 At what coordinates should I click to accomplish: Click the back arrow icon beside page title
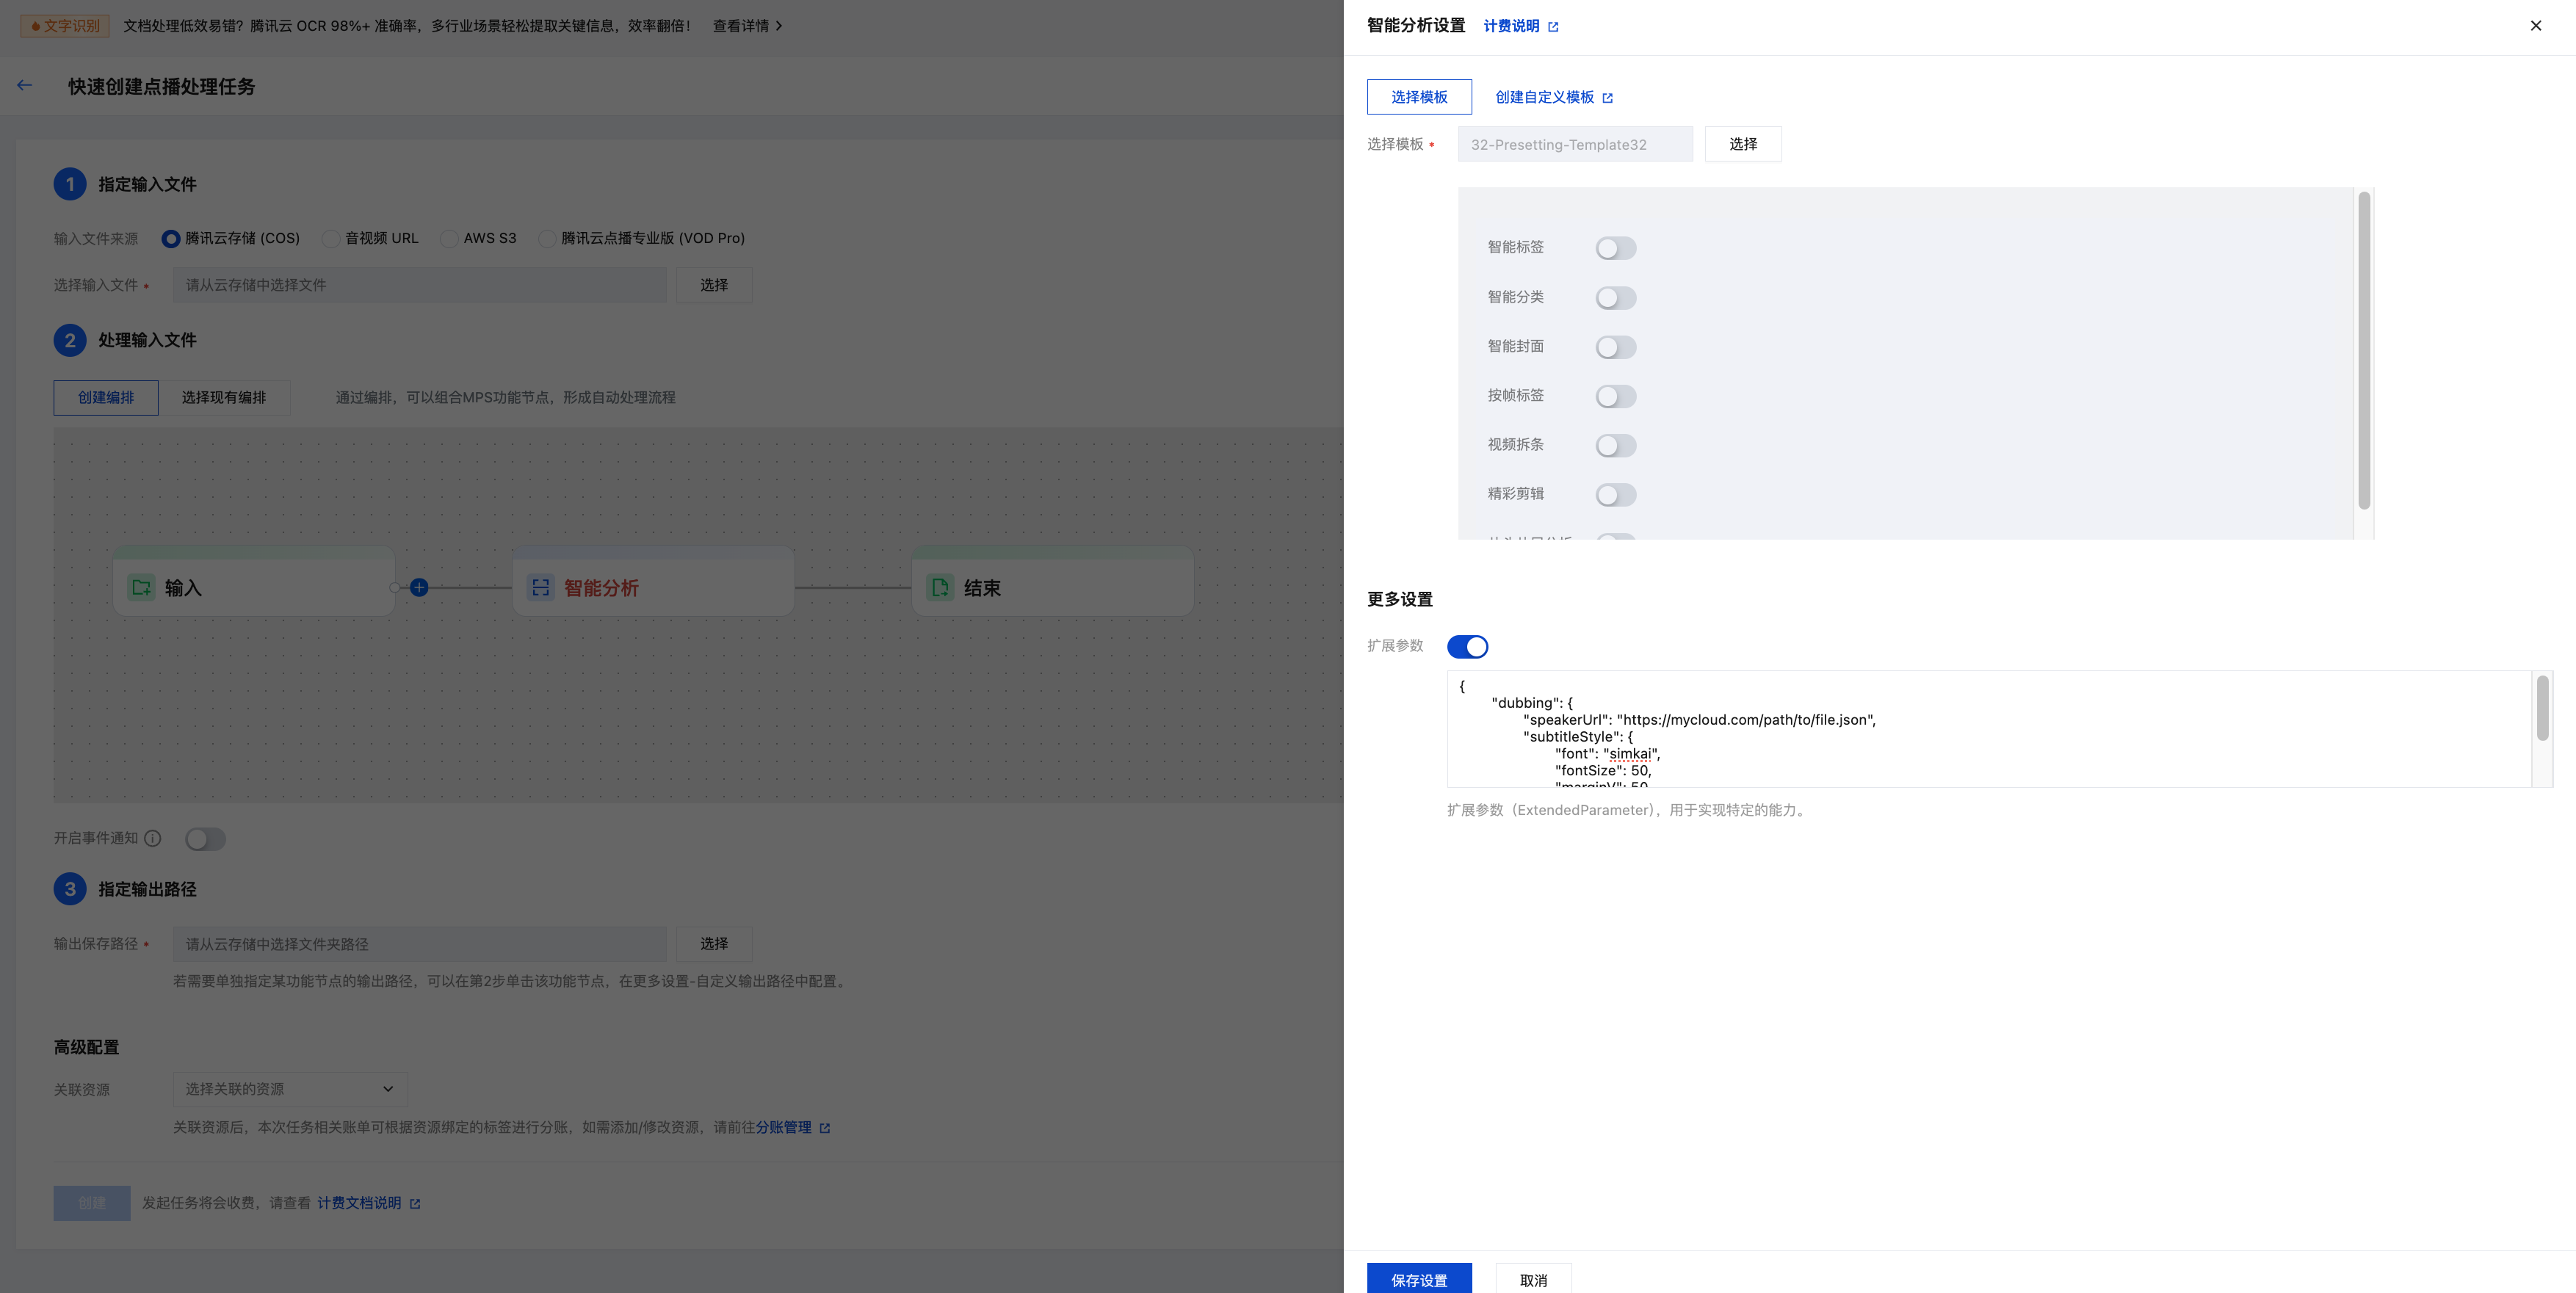click(25, 86)
